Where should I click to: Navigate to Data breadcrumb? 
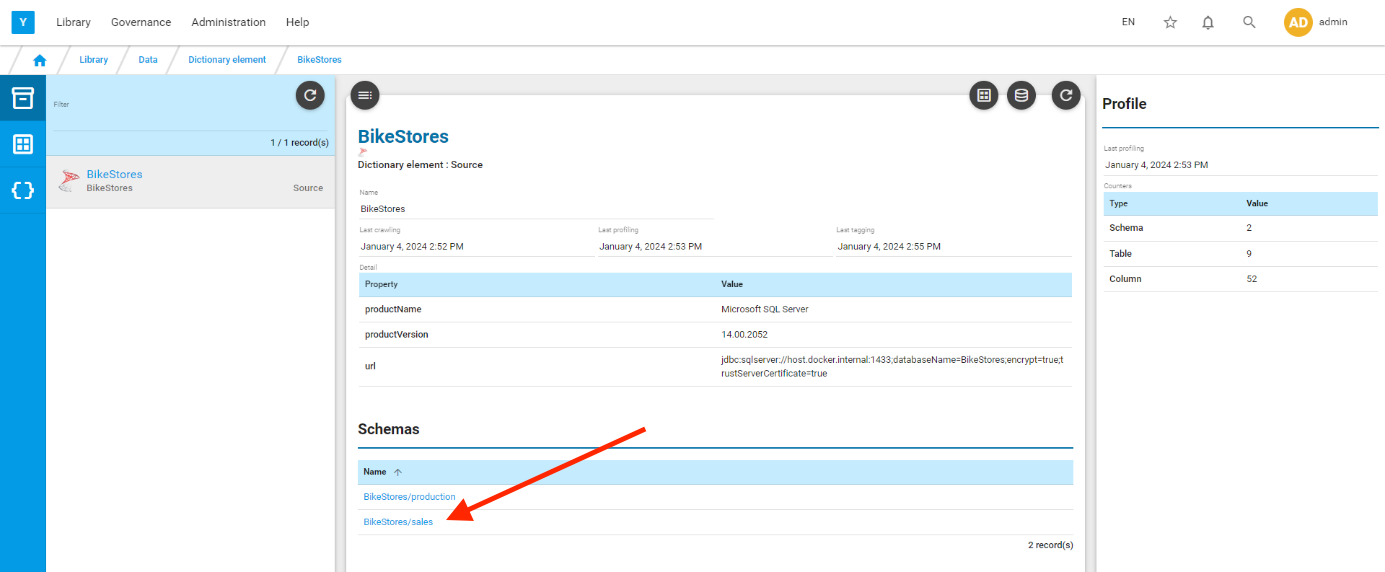(x=148, y=60)
